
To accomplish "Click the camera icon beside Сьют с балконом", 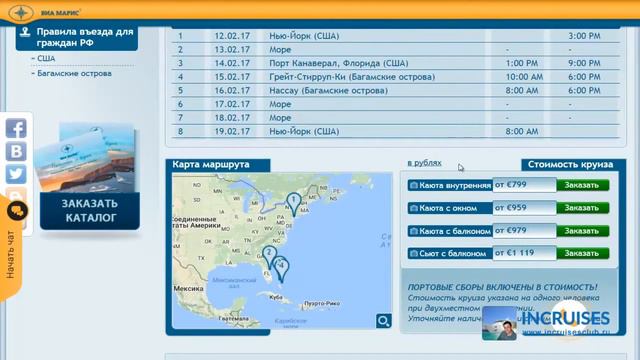I will tap(413, 253).
